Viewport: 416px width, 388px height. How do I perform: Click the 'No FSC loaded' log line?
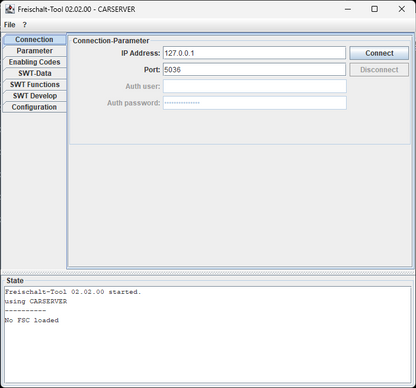tap(32, 320)
